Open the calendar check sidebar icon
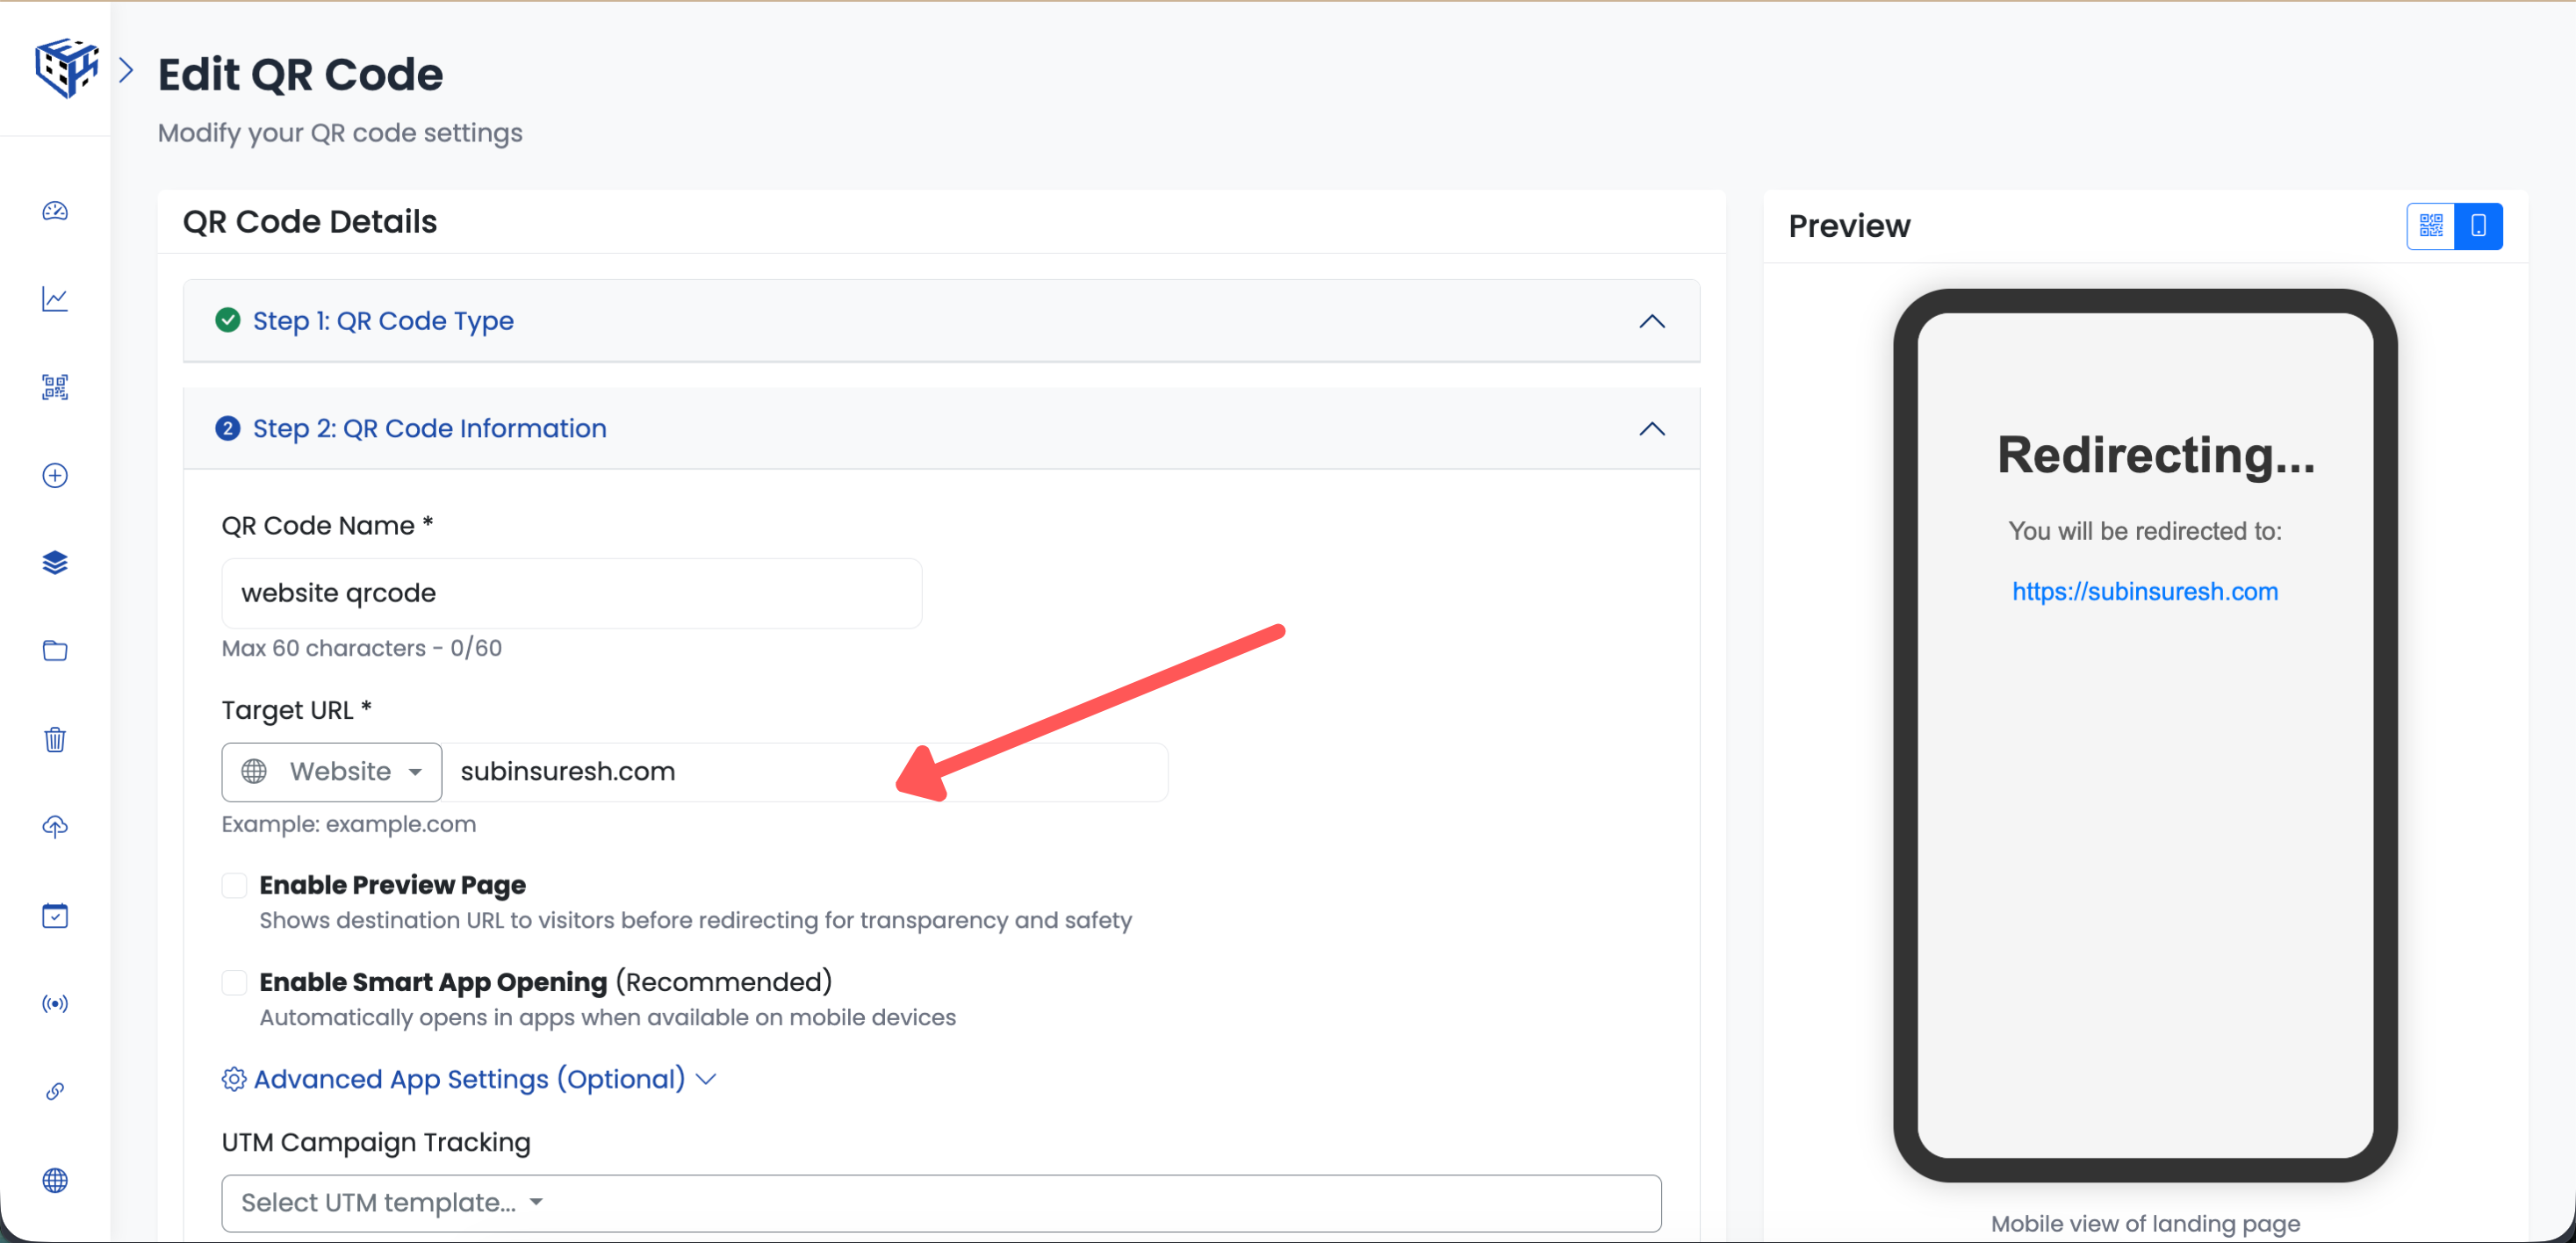This screenshot has width=2576, height=1243. [55, 915]
